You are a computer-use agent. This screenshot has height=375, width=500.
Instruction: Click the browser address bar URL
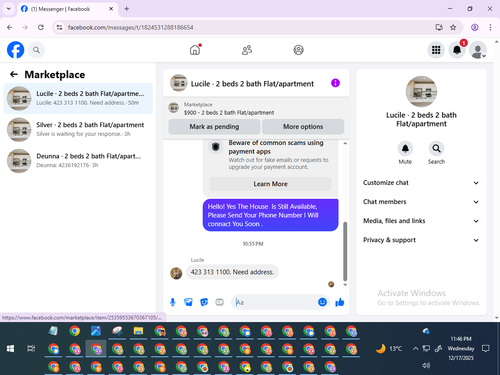(130, 27)
